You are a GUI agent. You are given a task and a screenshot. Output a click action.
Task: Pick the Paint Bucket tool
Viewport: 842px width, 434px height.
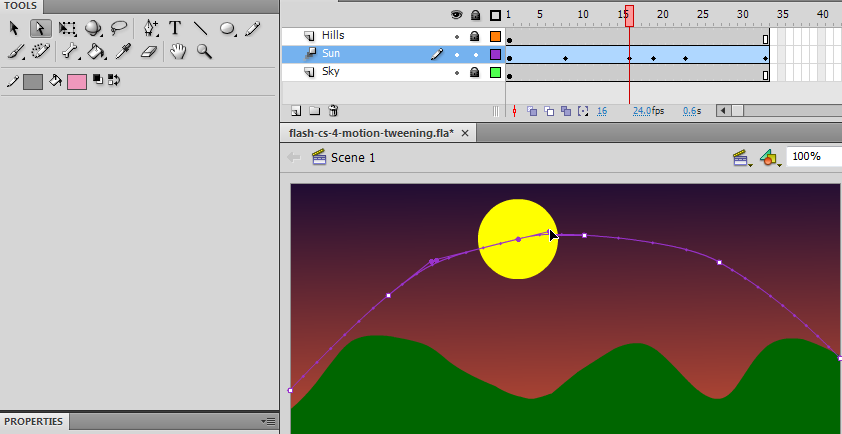click(x=96, y=51)
